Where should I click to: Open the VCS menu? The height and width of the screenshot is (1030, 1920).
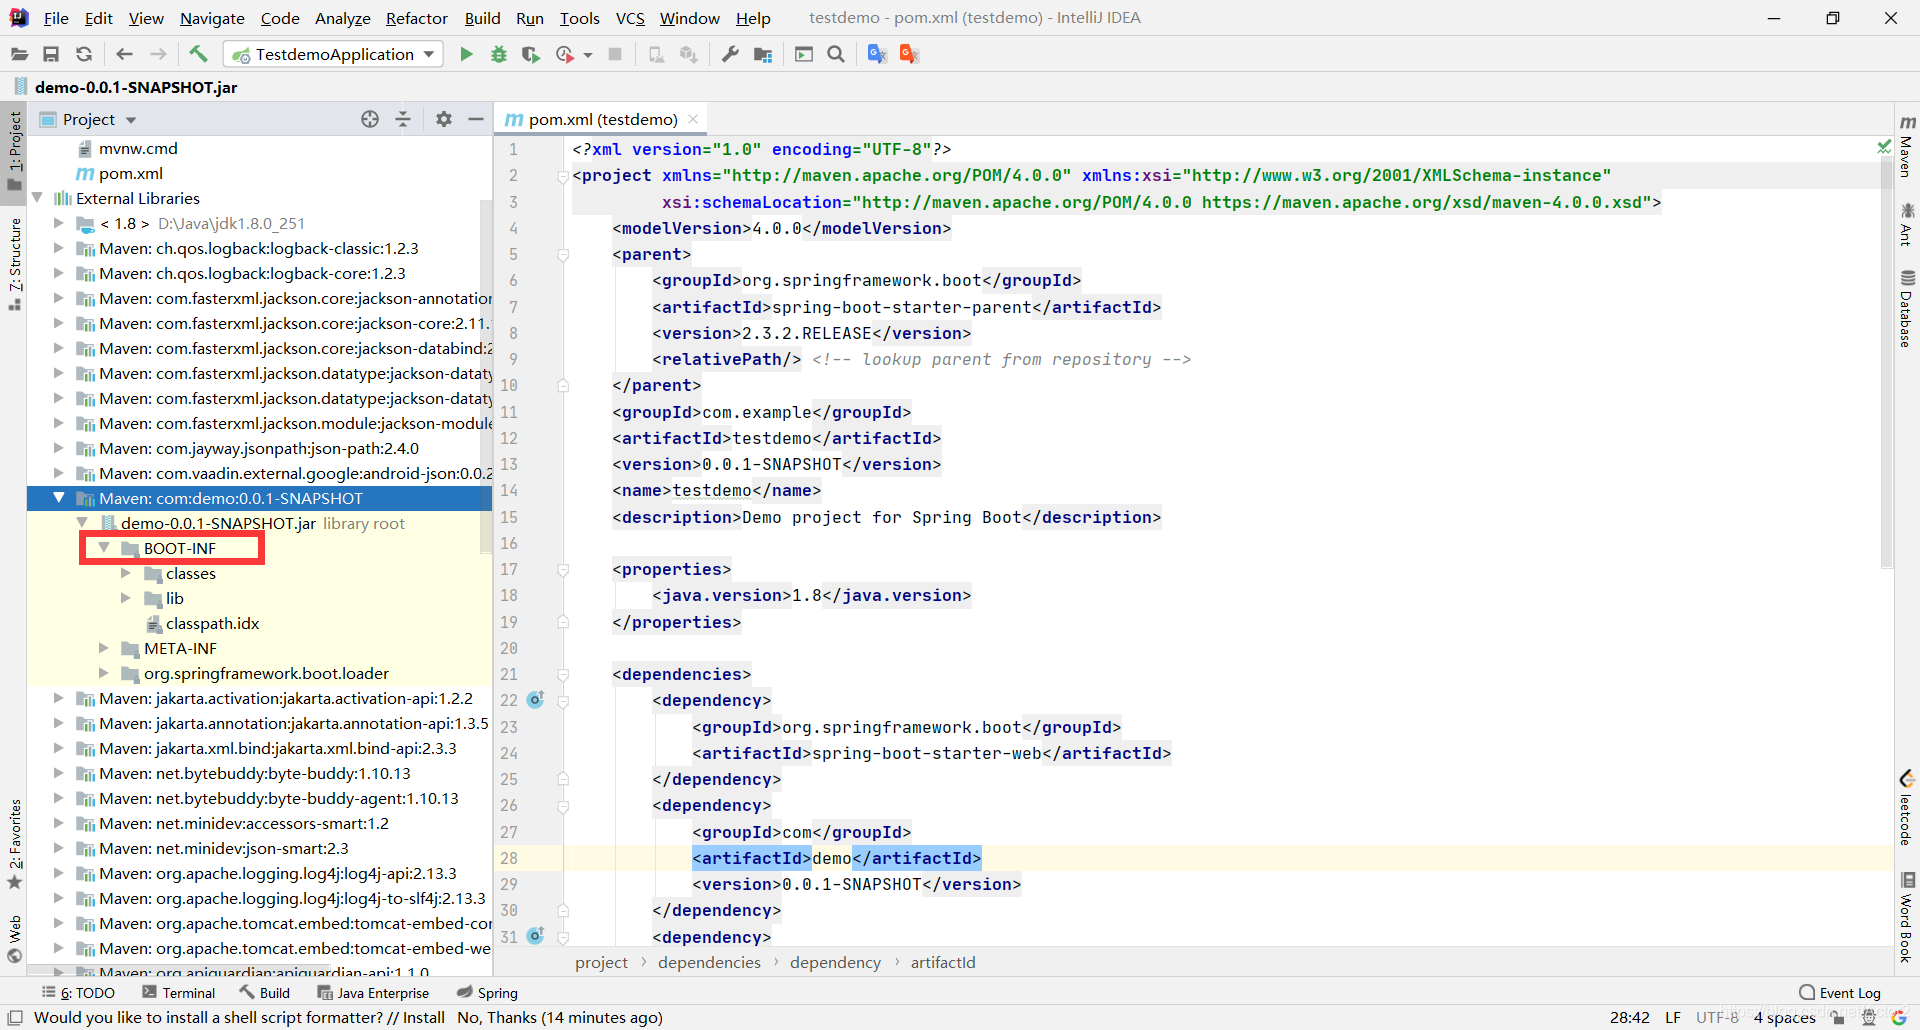[630, 18]
